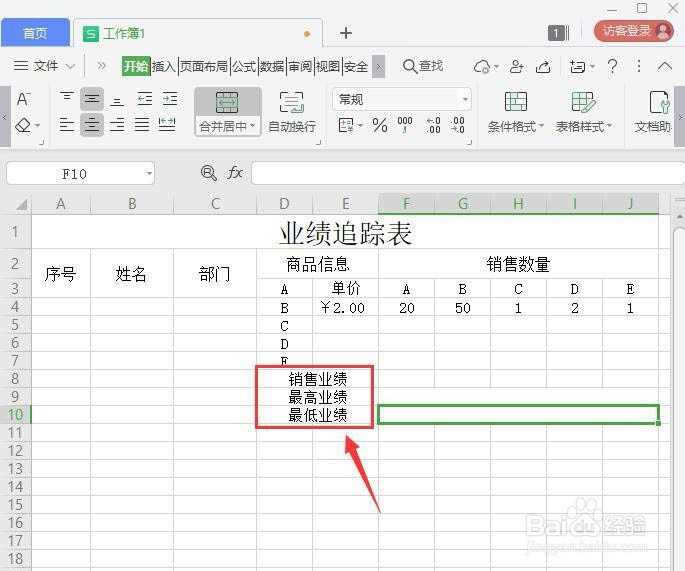The image size is (685, 571).
Task: Click the cell labeled 销售业绩
Action: pyautogui.click(x=317, y=379)
